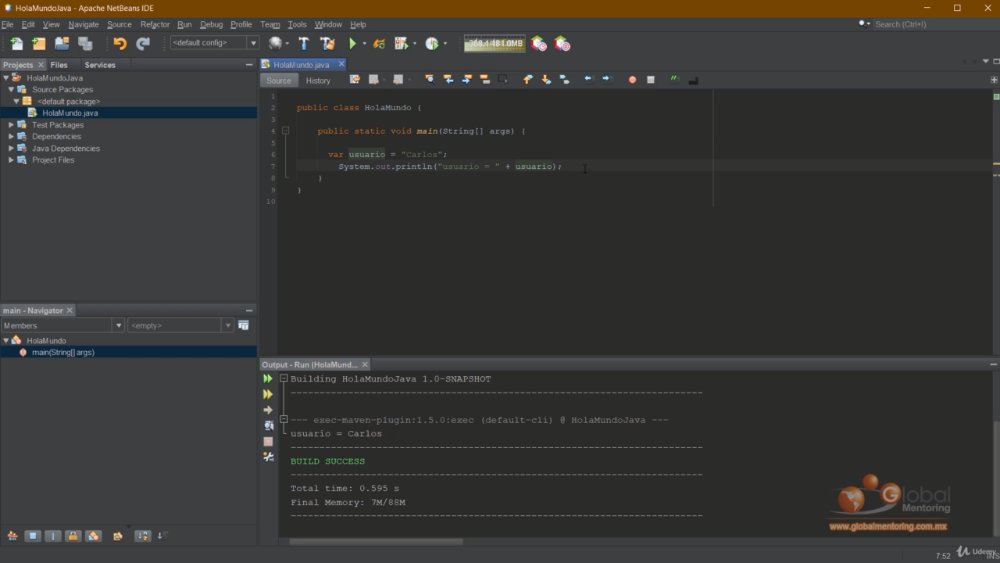Toggle the Source view button
The image size is (1000, 563).
(279, 80)
